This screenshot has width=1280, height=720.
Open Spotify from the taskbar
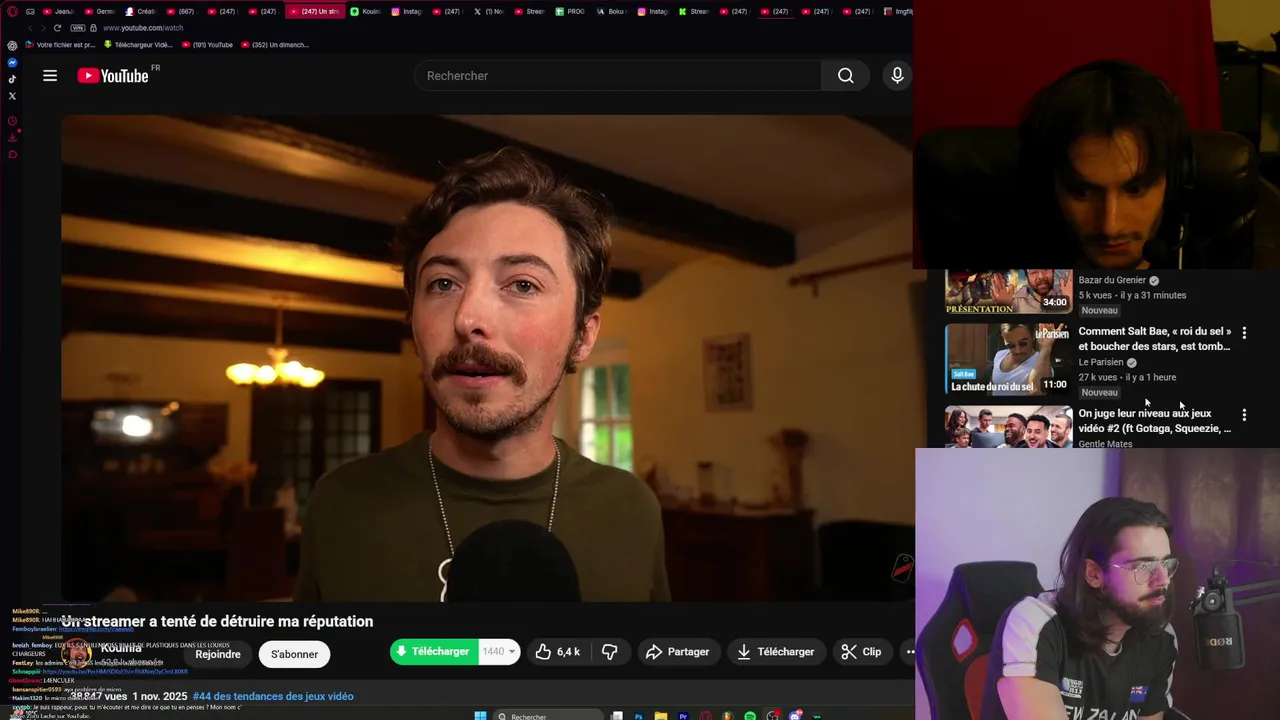pyautogui.click(x=750, y=716)
